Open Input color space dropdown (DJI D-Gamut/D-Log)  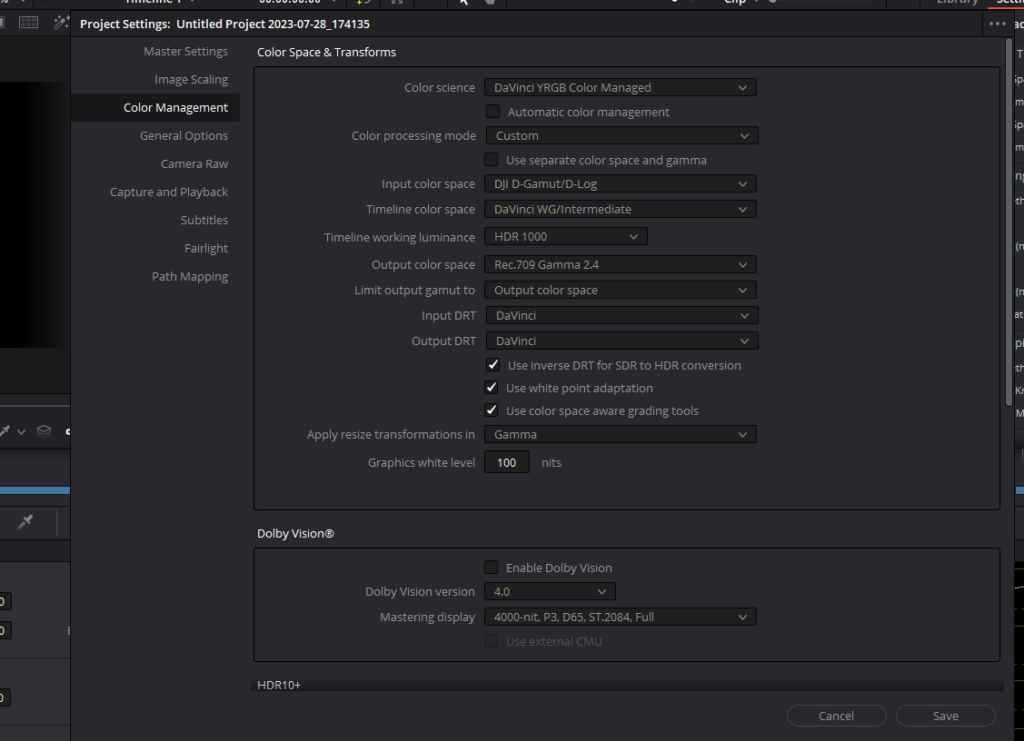(x=620, y=184)
